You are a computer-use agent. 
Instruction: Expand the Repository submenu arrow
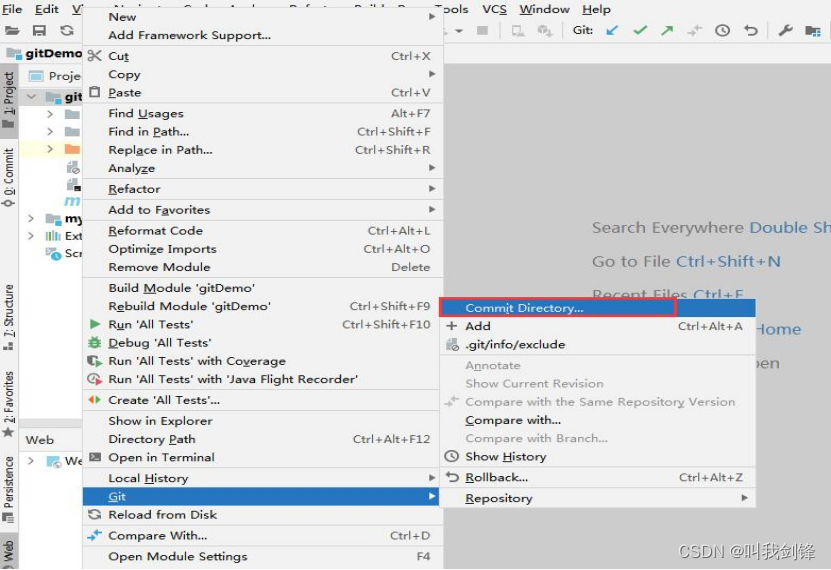pos(745,498)
